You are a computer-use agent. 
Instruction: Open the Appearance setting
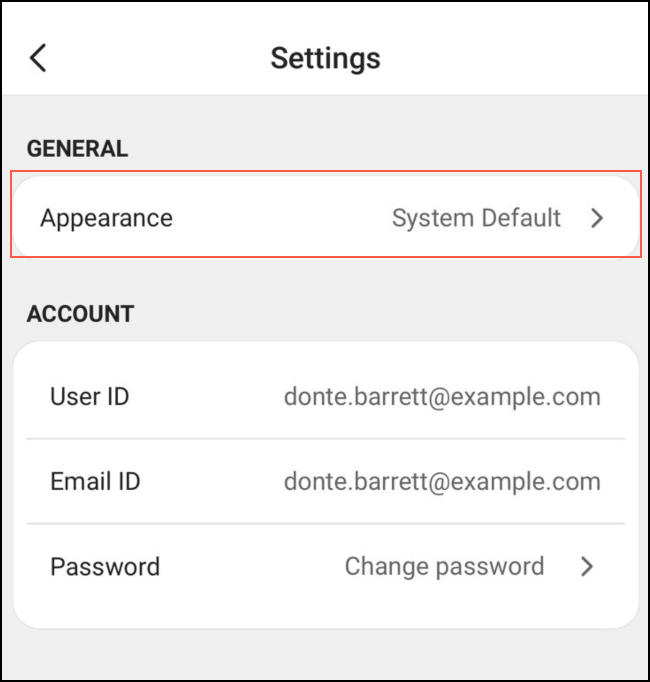[325, 218]
